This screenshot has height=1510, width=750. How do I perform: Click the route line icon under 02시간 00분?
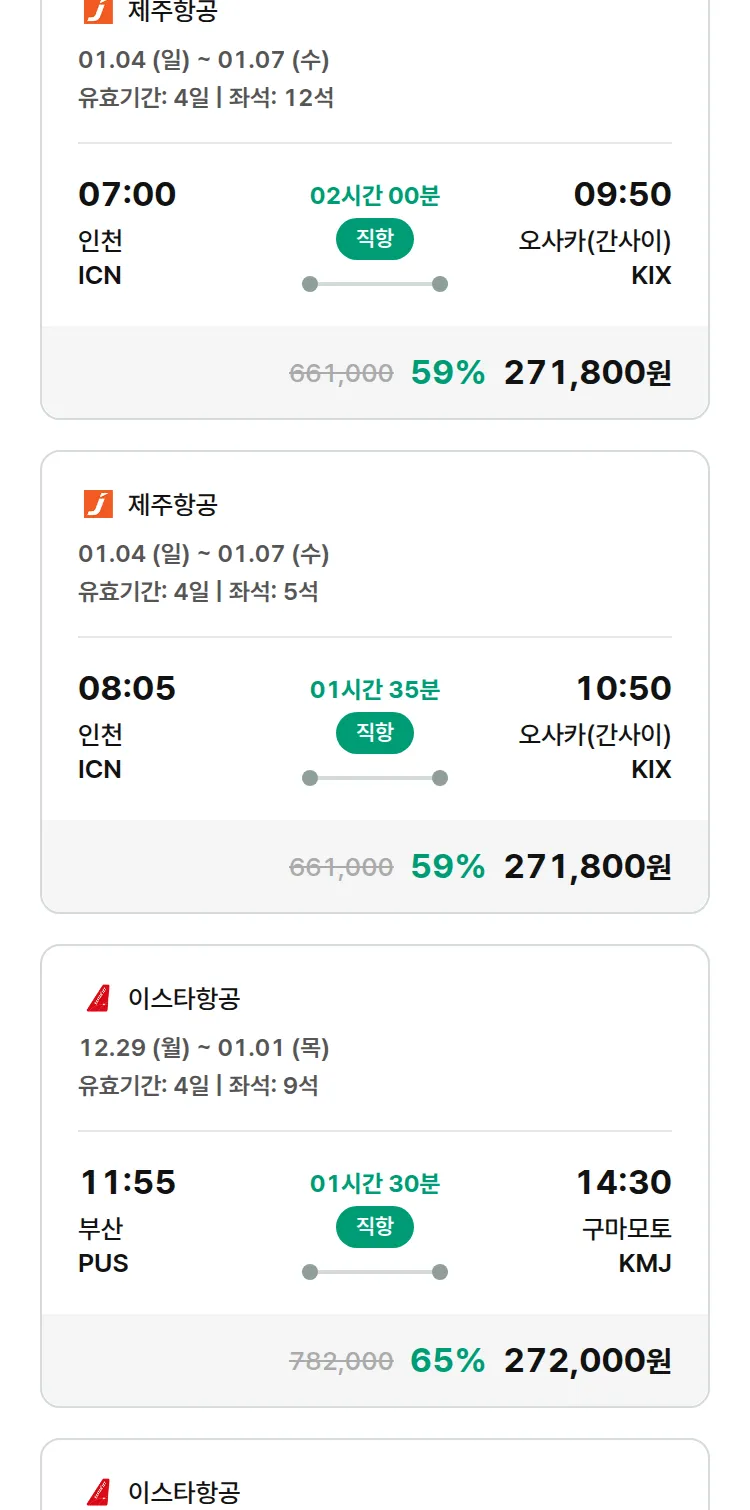pyautogui.click(x=375, y=284)
